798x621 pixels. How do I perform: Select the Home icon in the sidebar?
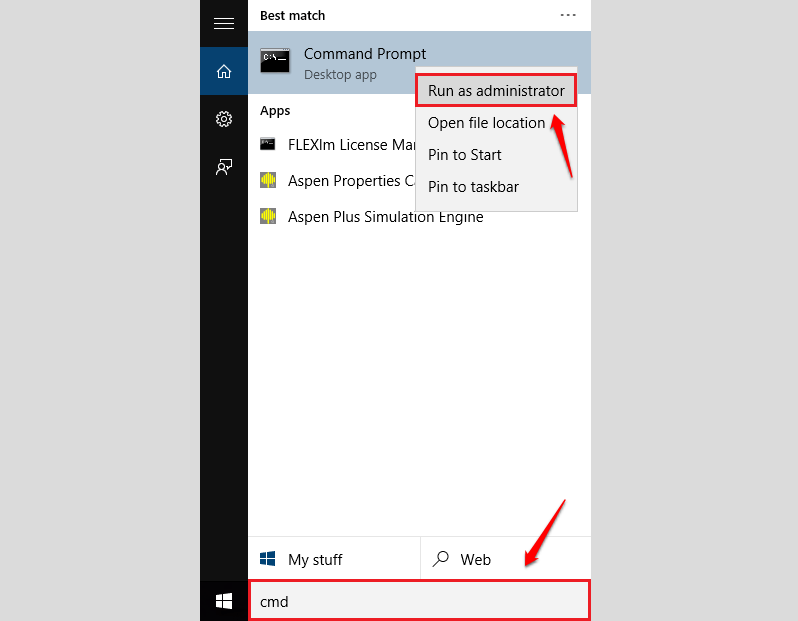tap(224, 71)
